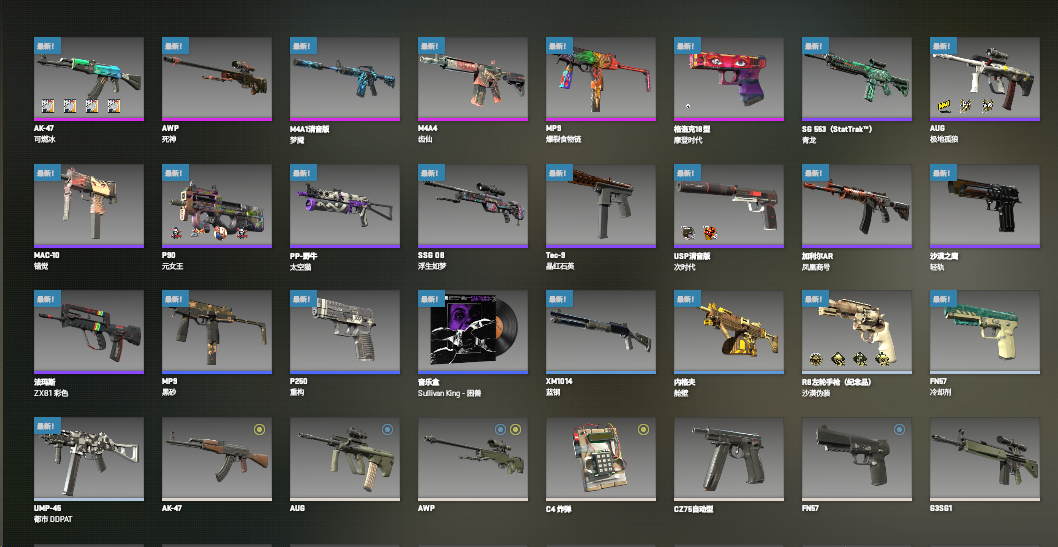
Task: Click the blue equipped circle on default AWP
Action: point(501,430)
